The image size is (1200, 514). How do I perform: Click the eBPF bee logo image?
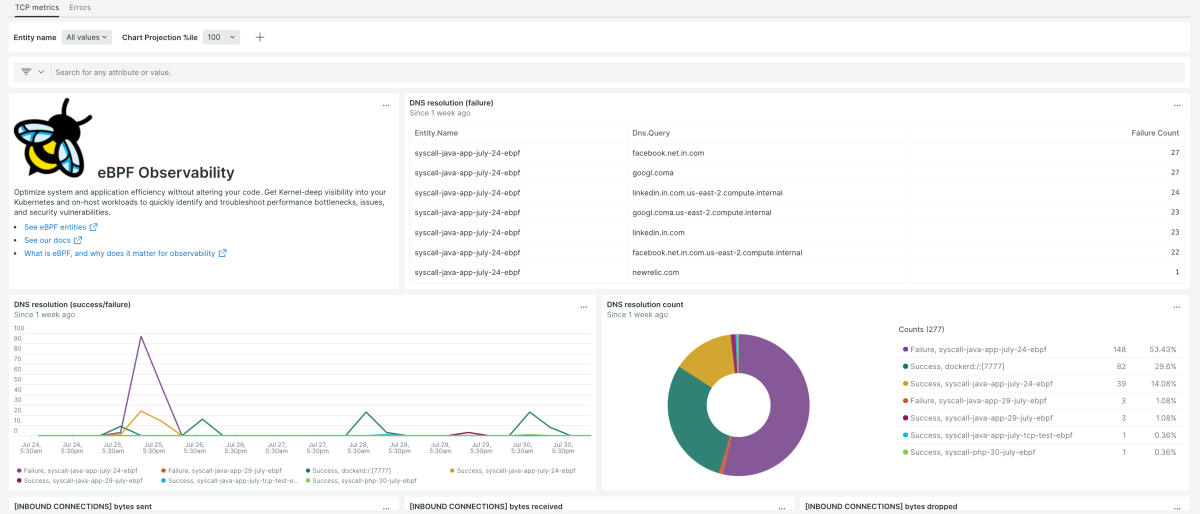click(53, 137)
